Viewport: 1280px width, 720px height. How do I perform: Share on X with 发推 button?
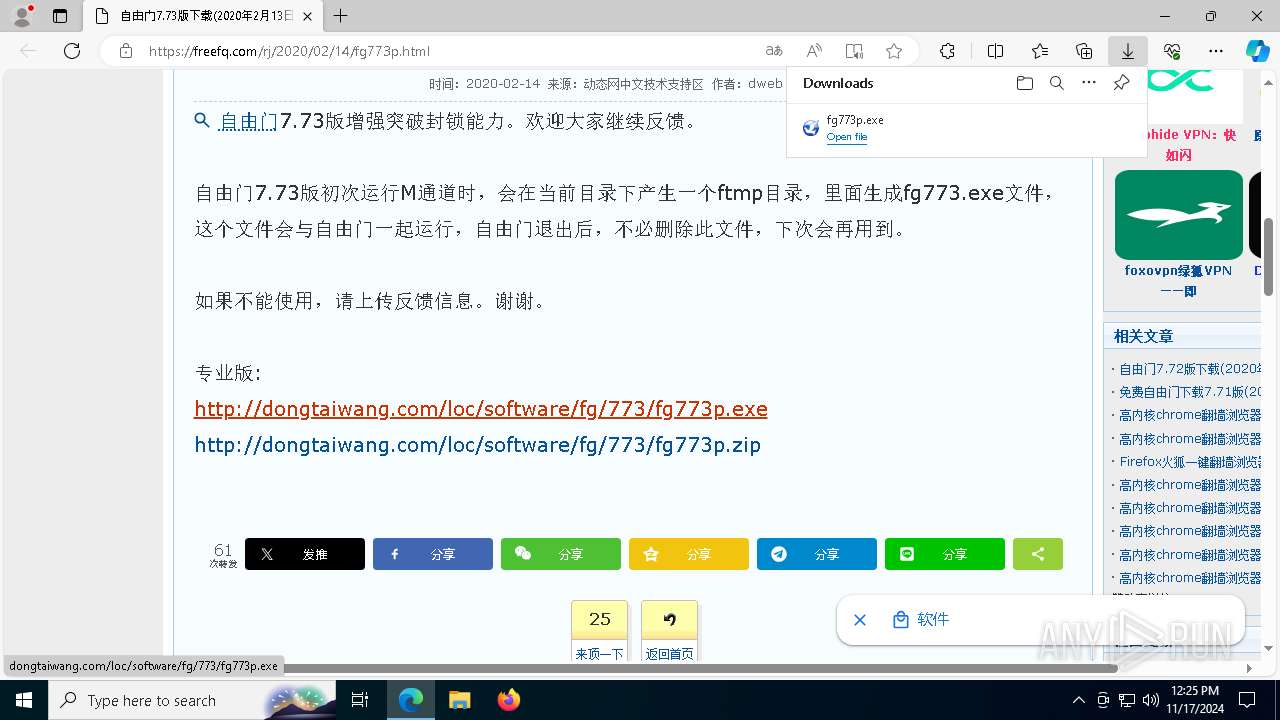[305, 554]
